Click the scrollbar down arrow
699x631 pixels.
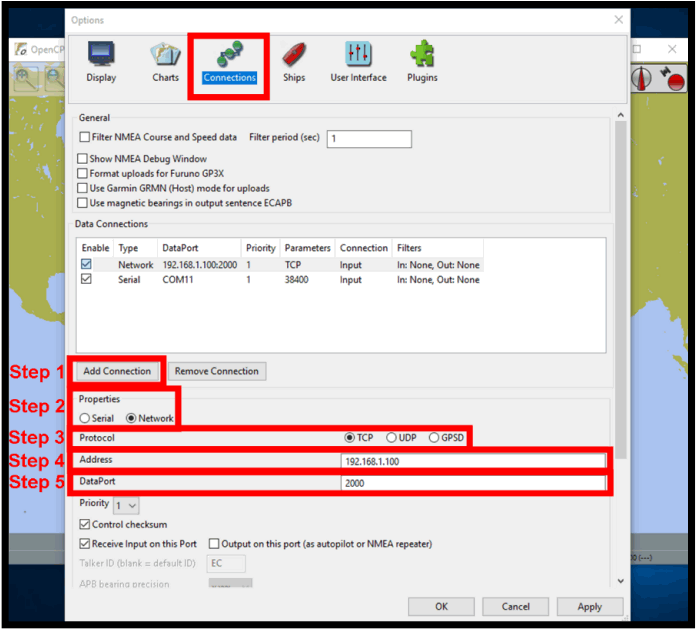point(621,581)
